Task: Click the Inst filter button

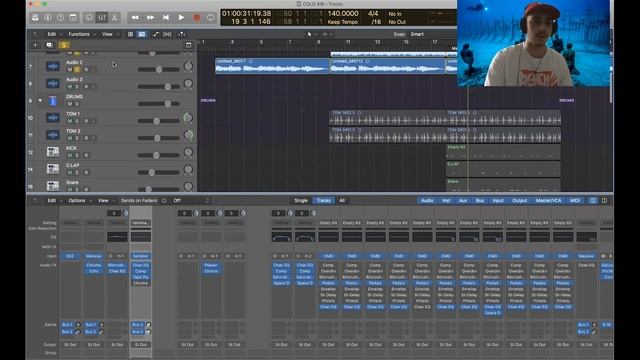Action: tap(446, 200)
